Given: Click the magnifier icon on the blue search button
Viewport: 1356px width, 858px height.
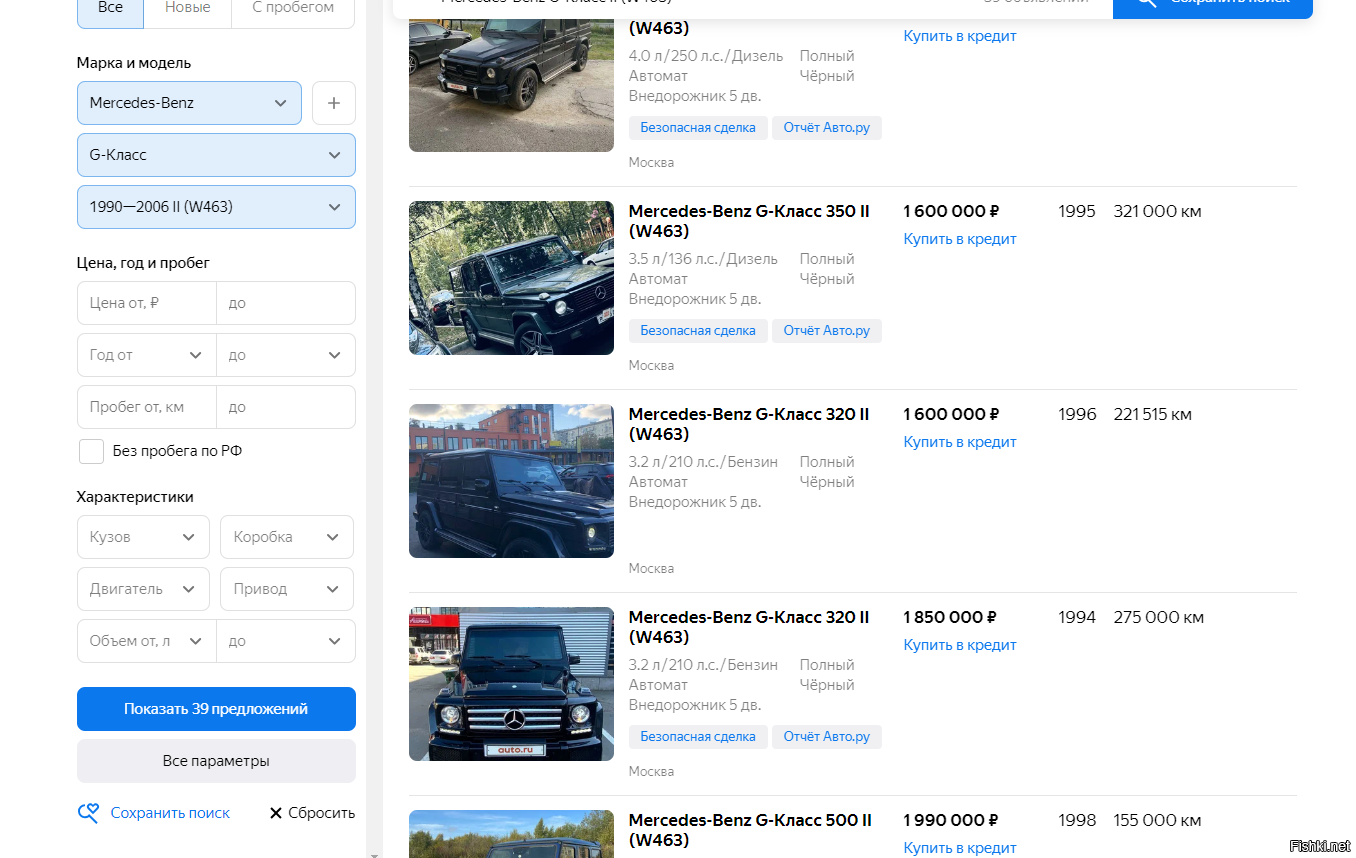Looking at the screenshot, I should (x=1146, y=3).
